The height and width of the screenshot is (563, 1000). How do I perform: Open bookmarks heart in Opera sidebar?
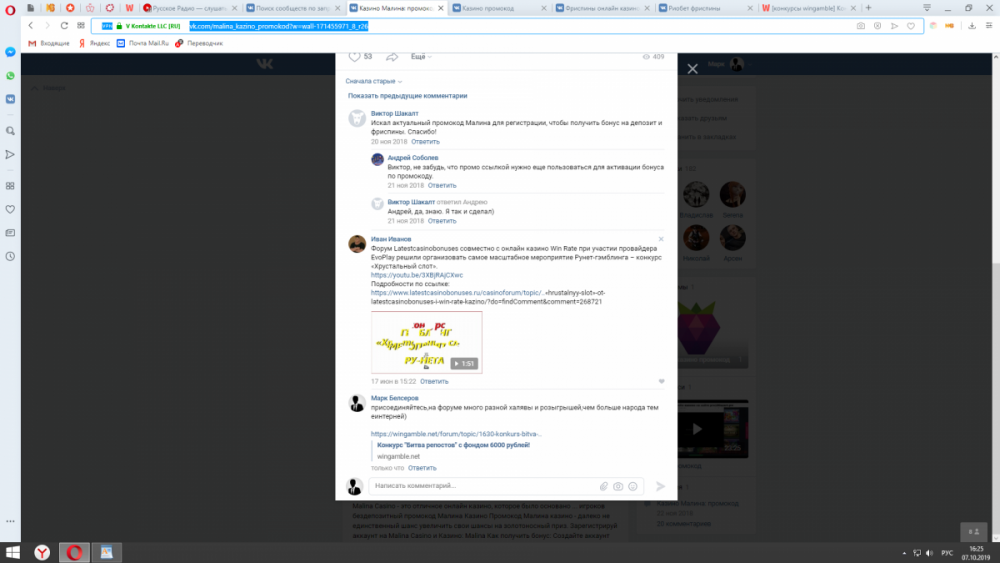[10, 209]
